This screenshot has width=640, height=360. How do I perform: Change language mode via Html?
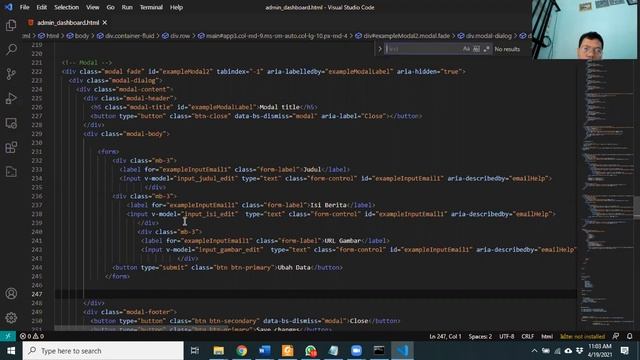click(547, 336)
